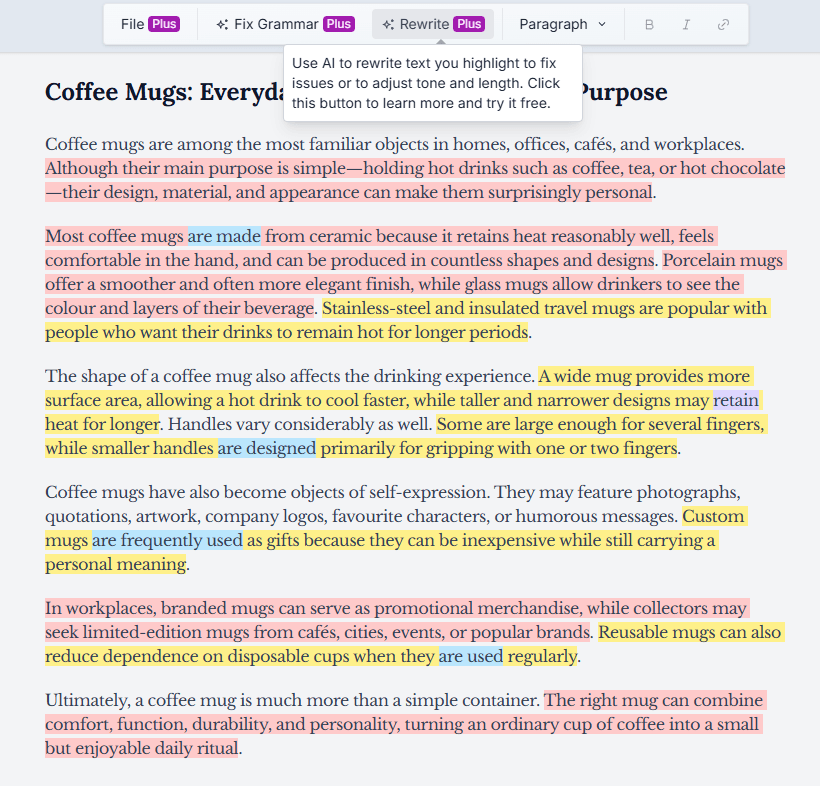This screenshot has width=820, height=786.
Task: Click the sentence starting "They may feature photographs"
Action: [x=393, y=504]
